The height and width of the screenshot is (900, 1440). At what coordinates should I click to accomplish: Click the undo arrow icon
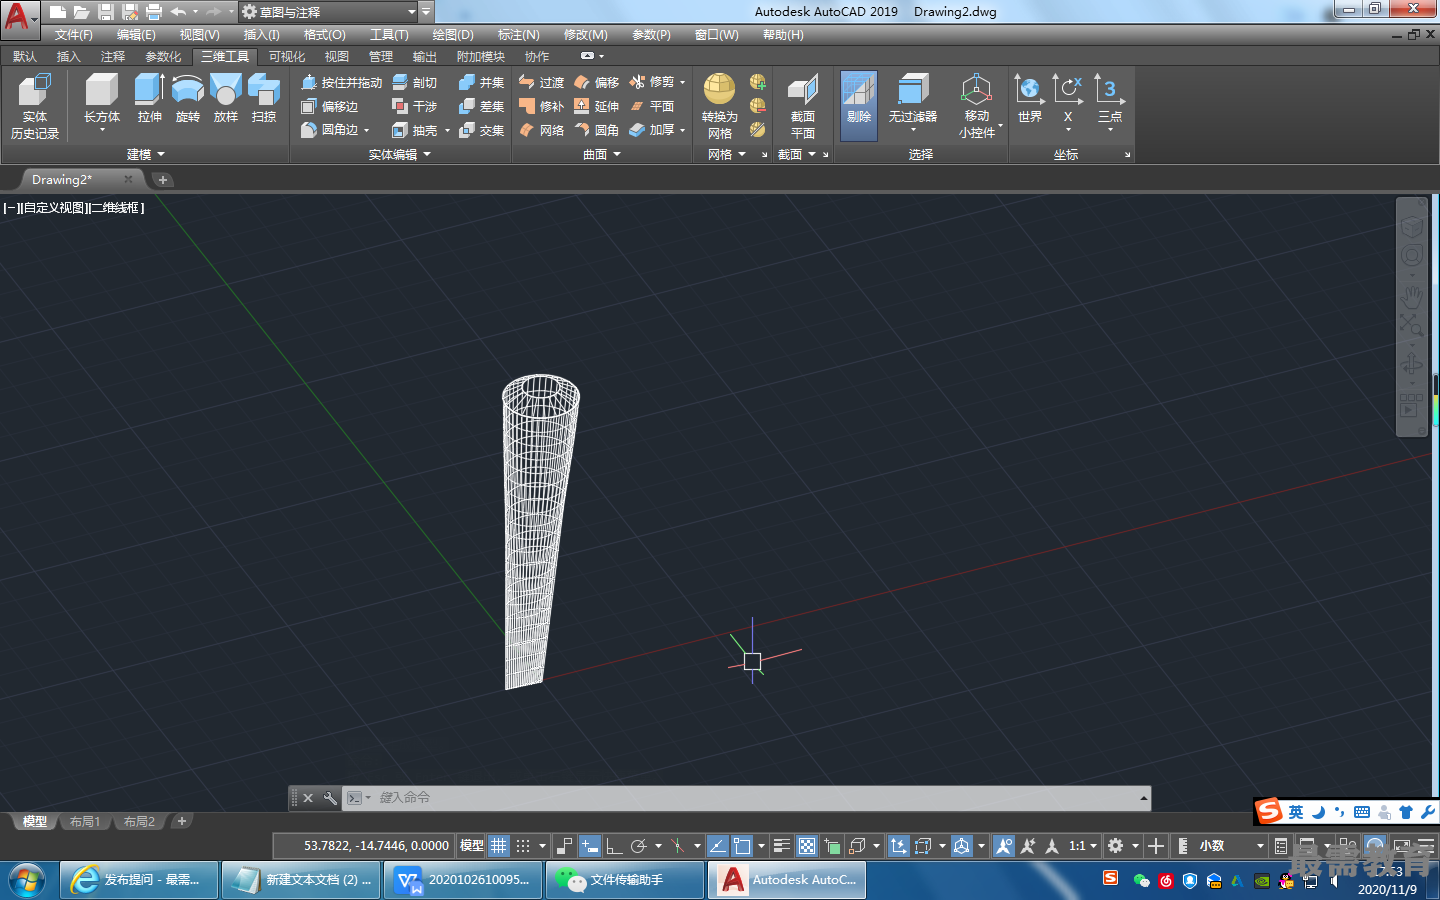tap(178, 12)
